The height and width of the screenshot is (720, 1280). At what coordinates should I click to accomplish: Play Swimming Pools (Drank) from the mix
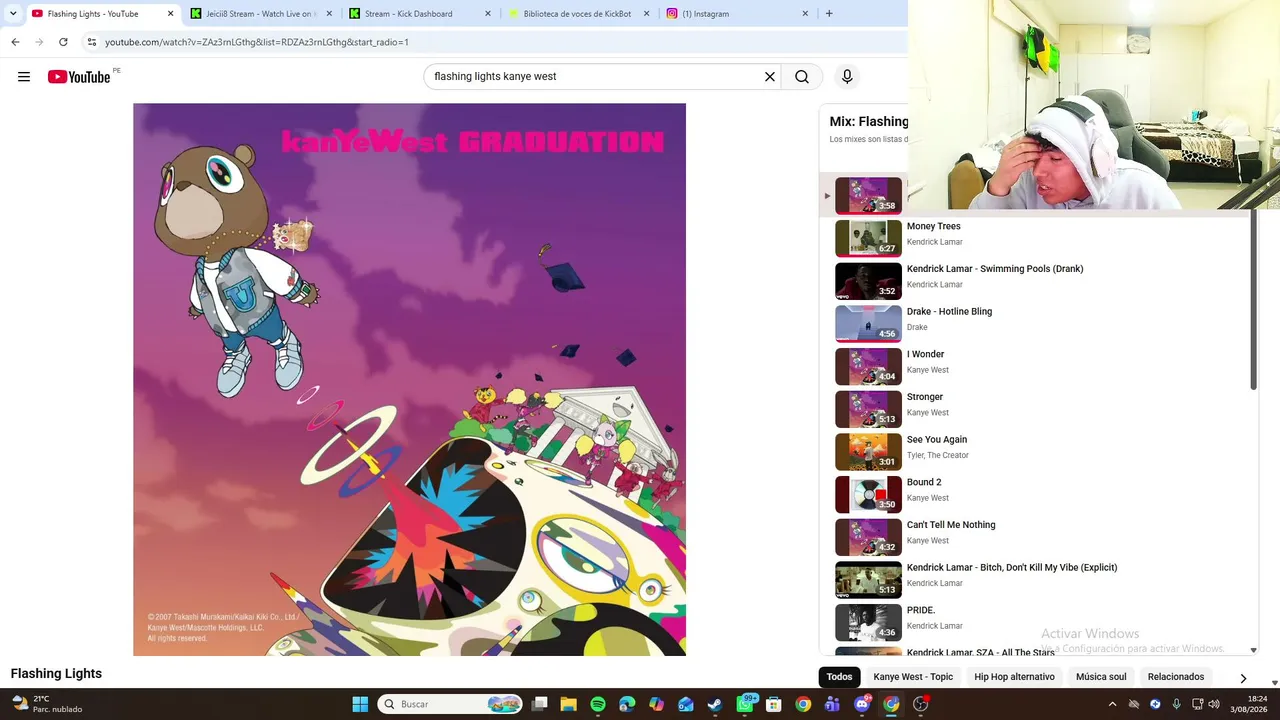1036,281
